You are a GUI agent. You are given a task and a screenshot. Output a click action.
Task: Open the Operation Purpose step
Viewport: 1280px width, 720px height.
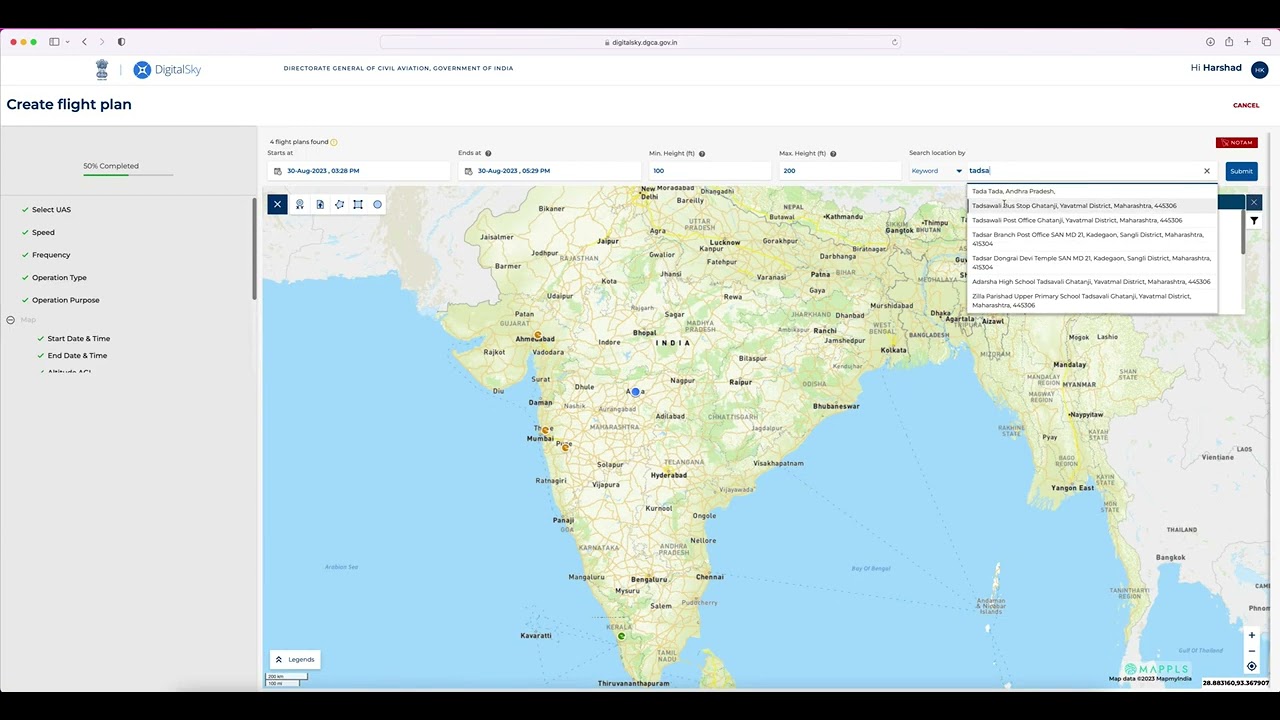[65, 300]
